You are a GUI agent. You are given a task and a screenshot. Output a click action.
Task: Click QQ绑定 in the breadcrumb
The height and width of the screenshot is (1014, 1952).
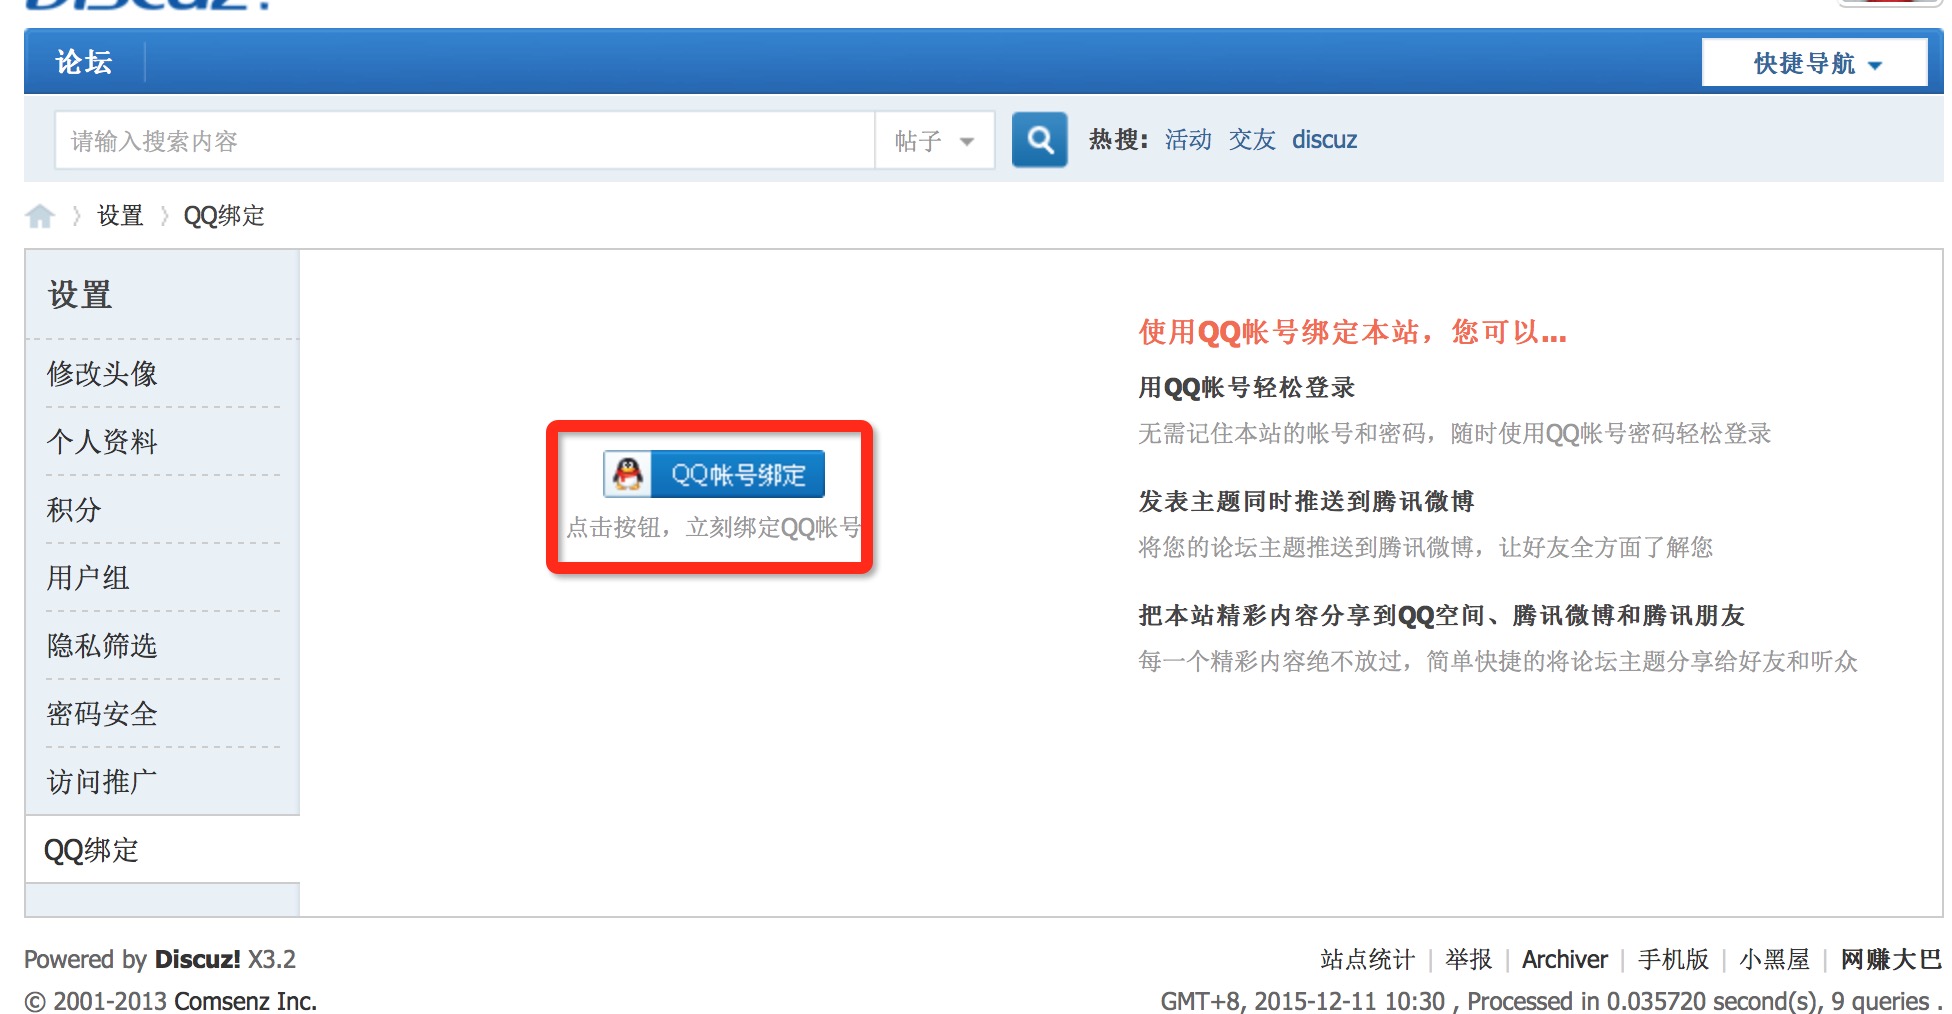click(x=224, y=216)
